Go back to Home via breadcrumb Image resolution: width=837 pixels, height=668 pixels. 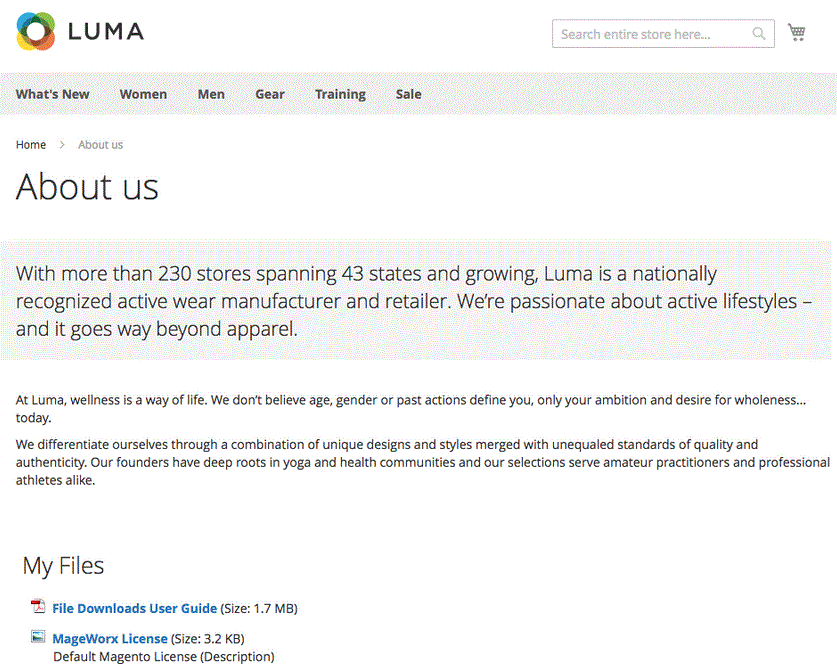(x=31, y=145)
